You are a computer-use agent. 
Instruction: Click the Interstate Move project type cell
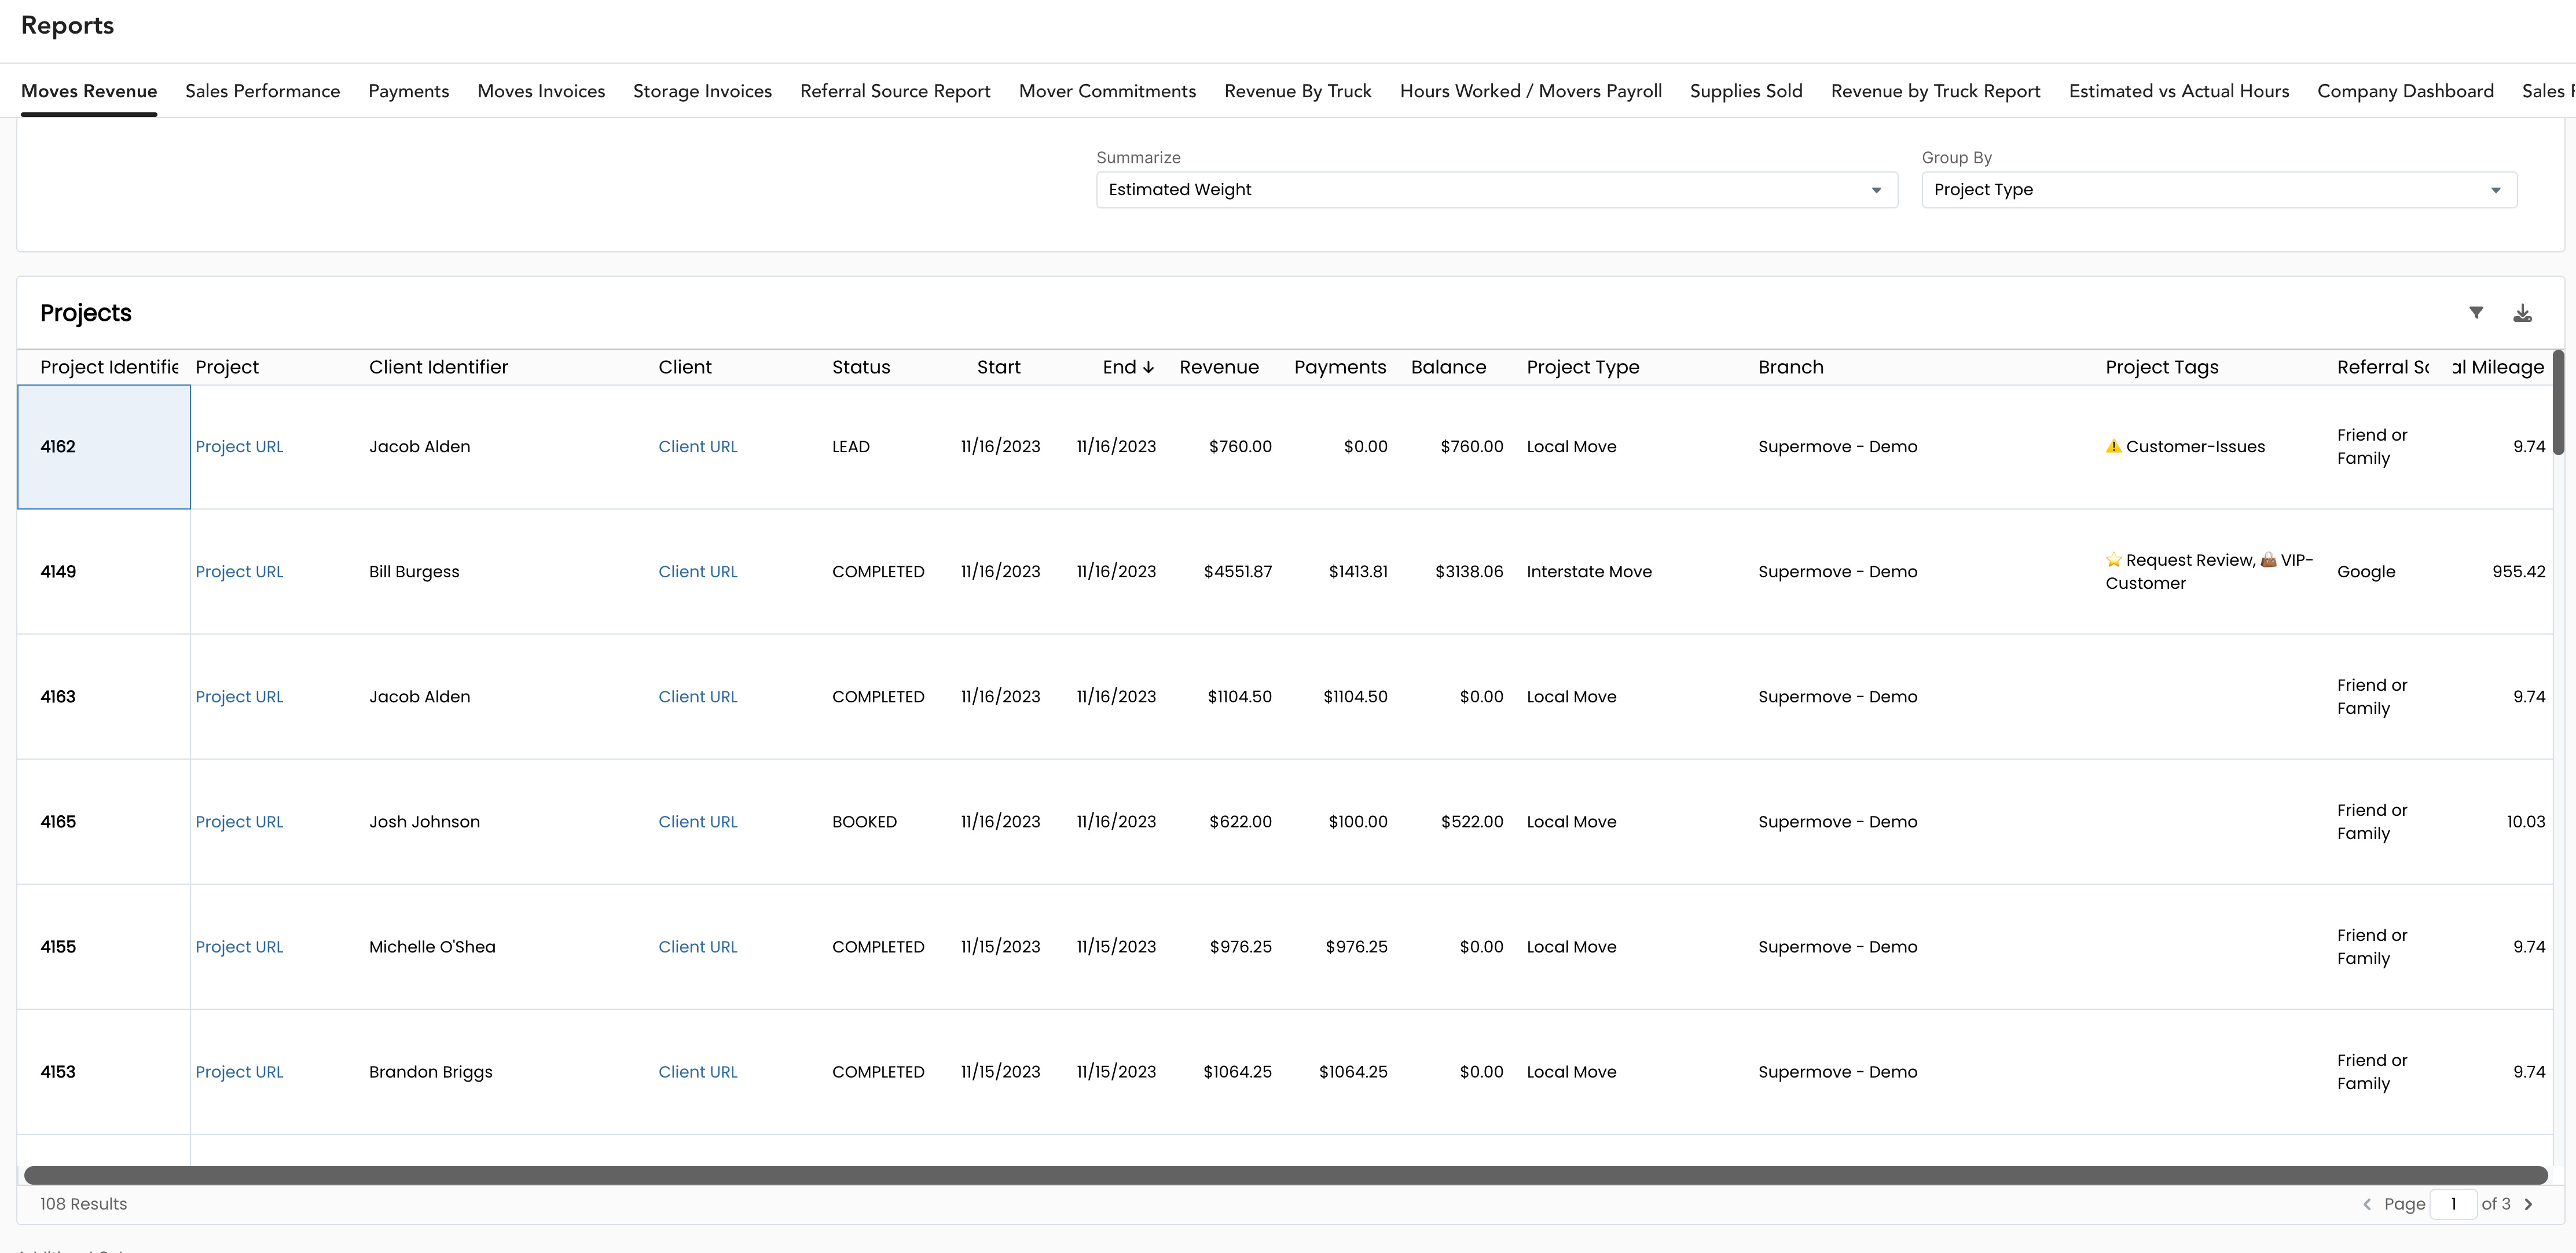[x=1588, y=572]
